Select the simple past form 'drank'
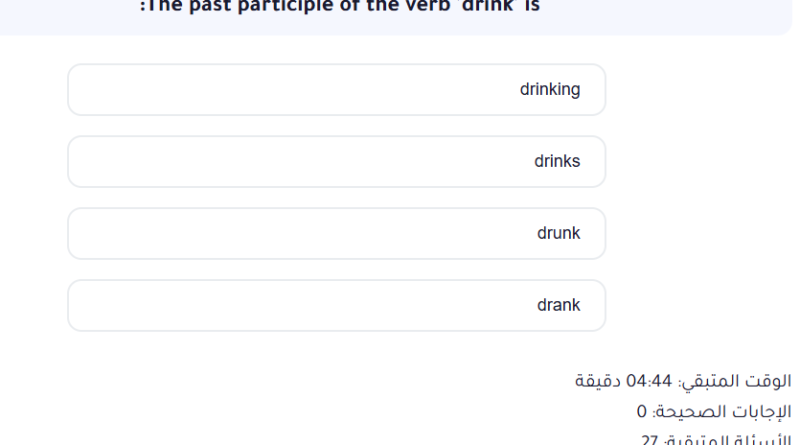This screenshot has width=800, height=445. point(337,306)
